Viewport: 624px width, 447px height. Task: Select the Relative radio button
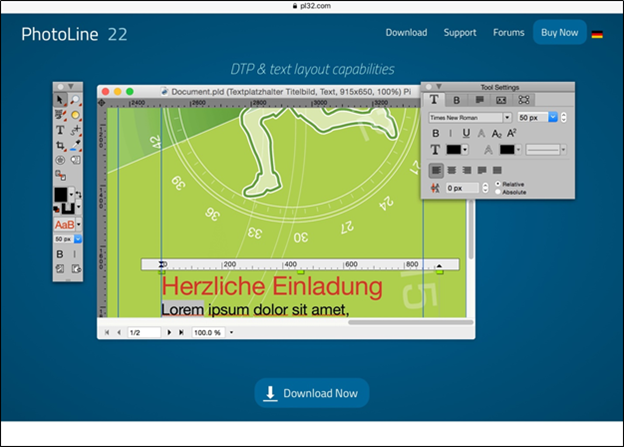(498, 184)
